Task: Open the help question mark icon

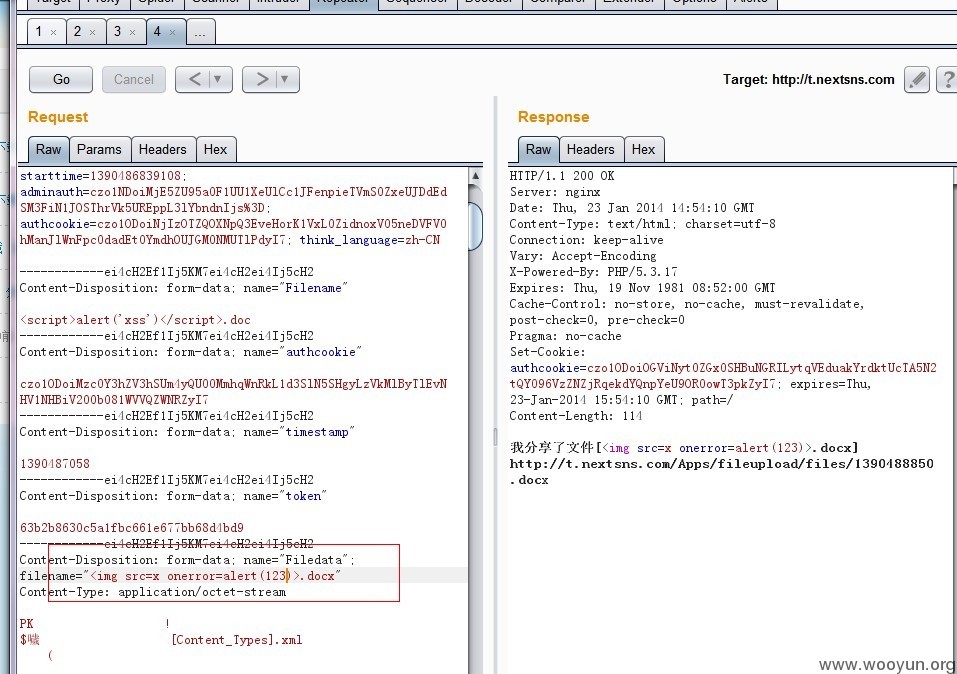Action: coord(948,79)
